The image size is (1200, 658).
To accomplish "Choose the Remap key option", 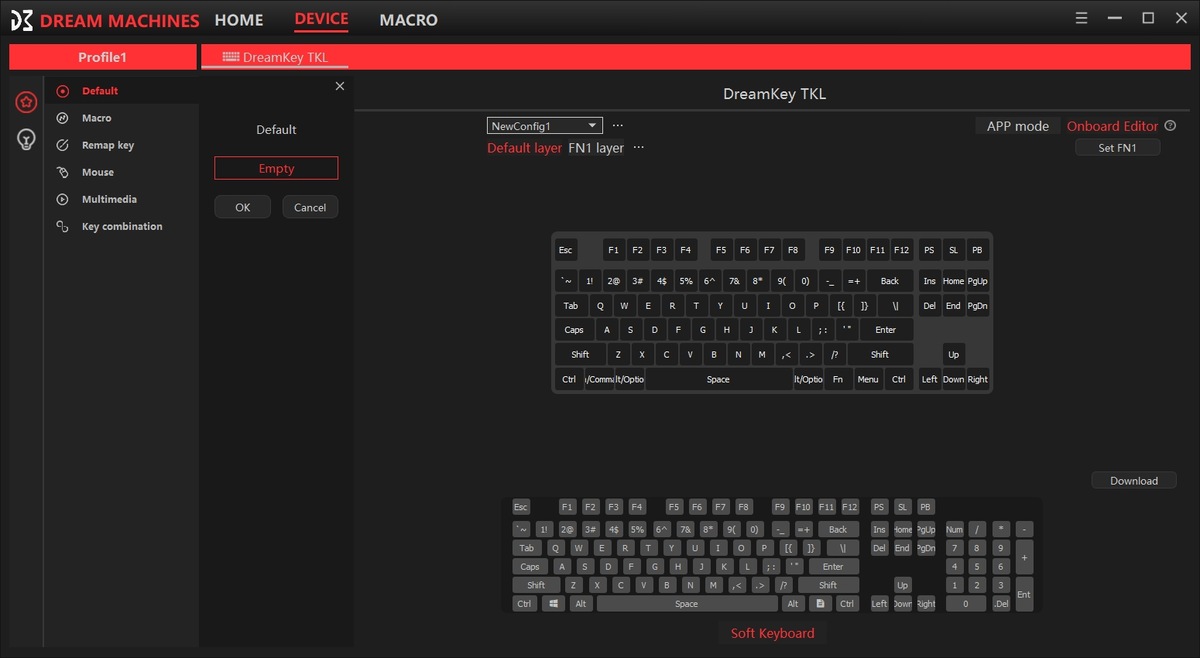I will pos(107,145).
